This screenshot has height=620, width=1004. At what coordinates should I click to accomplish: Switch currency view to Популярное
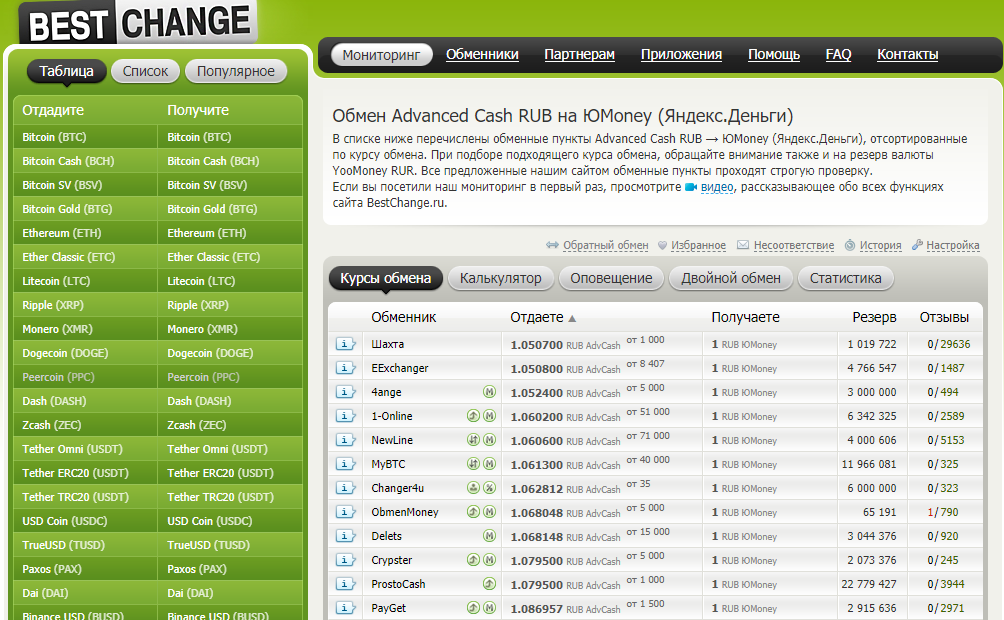pyautogui.click(x=236, y=71)
